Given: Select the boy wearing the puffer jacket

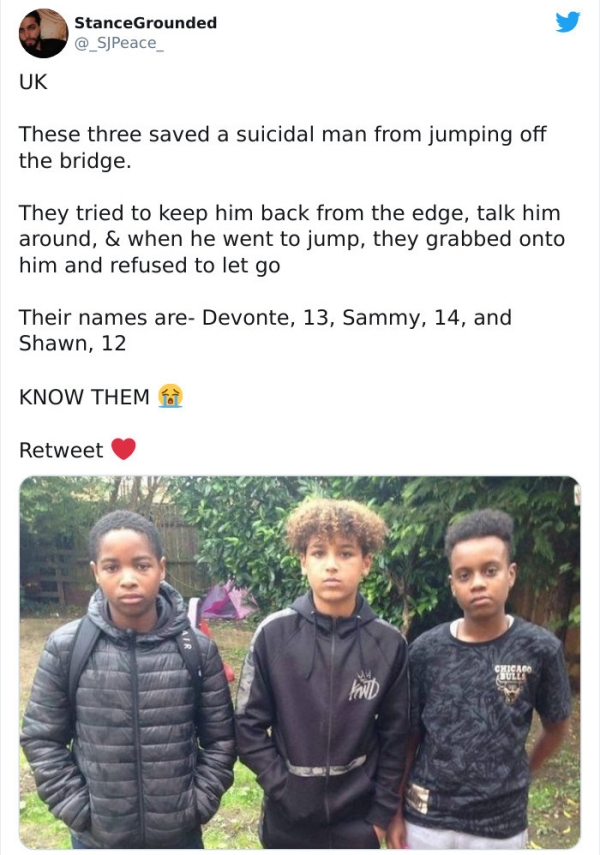Looking at the screenshot, I should tap(129, 682).
